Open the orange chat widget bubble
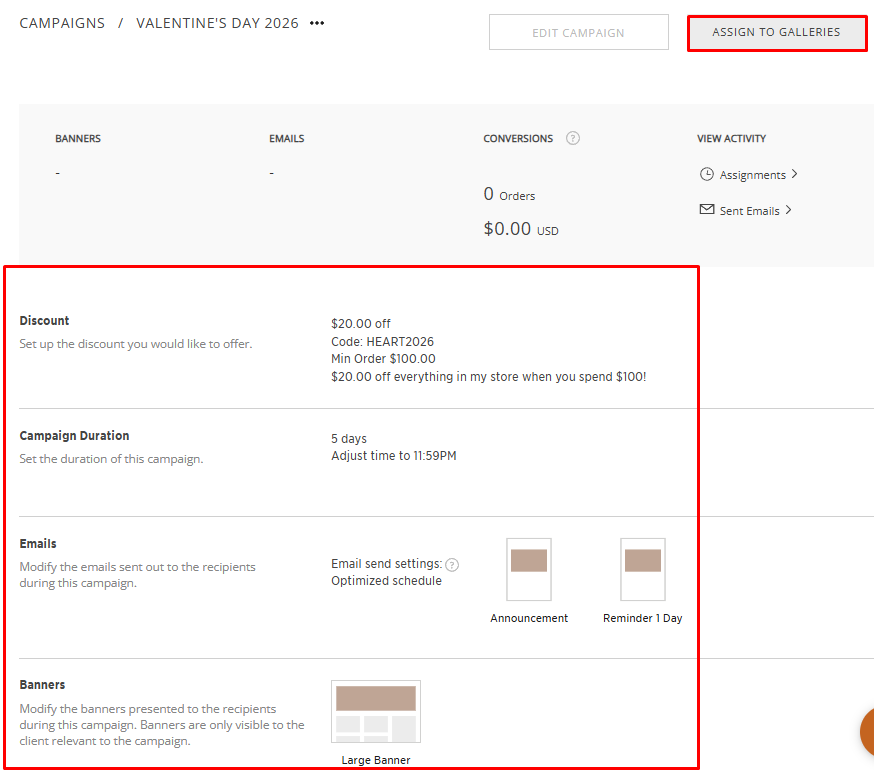The height and width of the screenshot is (772, 874). pos(864,732)
